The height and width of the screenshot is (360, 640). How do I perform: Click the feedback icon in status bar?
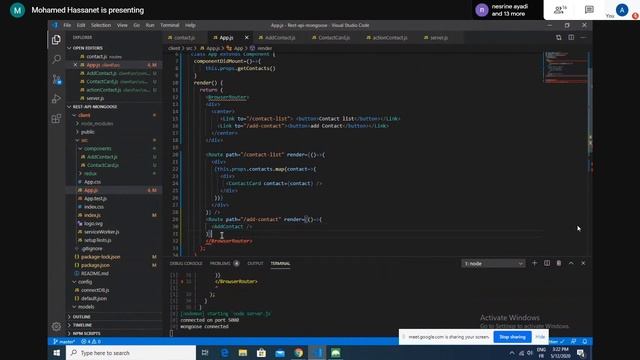click(x=573, y=341)
